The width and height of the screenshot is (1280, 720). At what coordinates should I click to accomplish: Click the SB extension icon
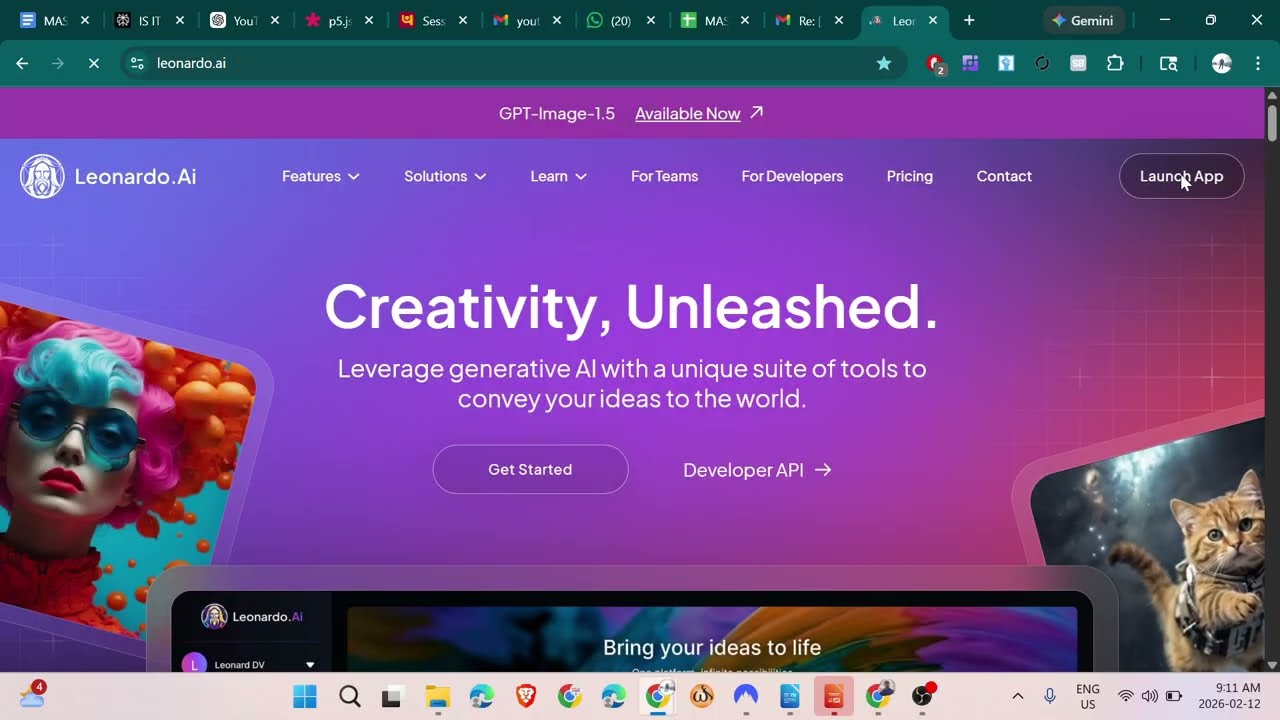tap(1078, 63)
